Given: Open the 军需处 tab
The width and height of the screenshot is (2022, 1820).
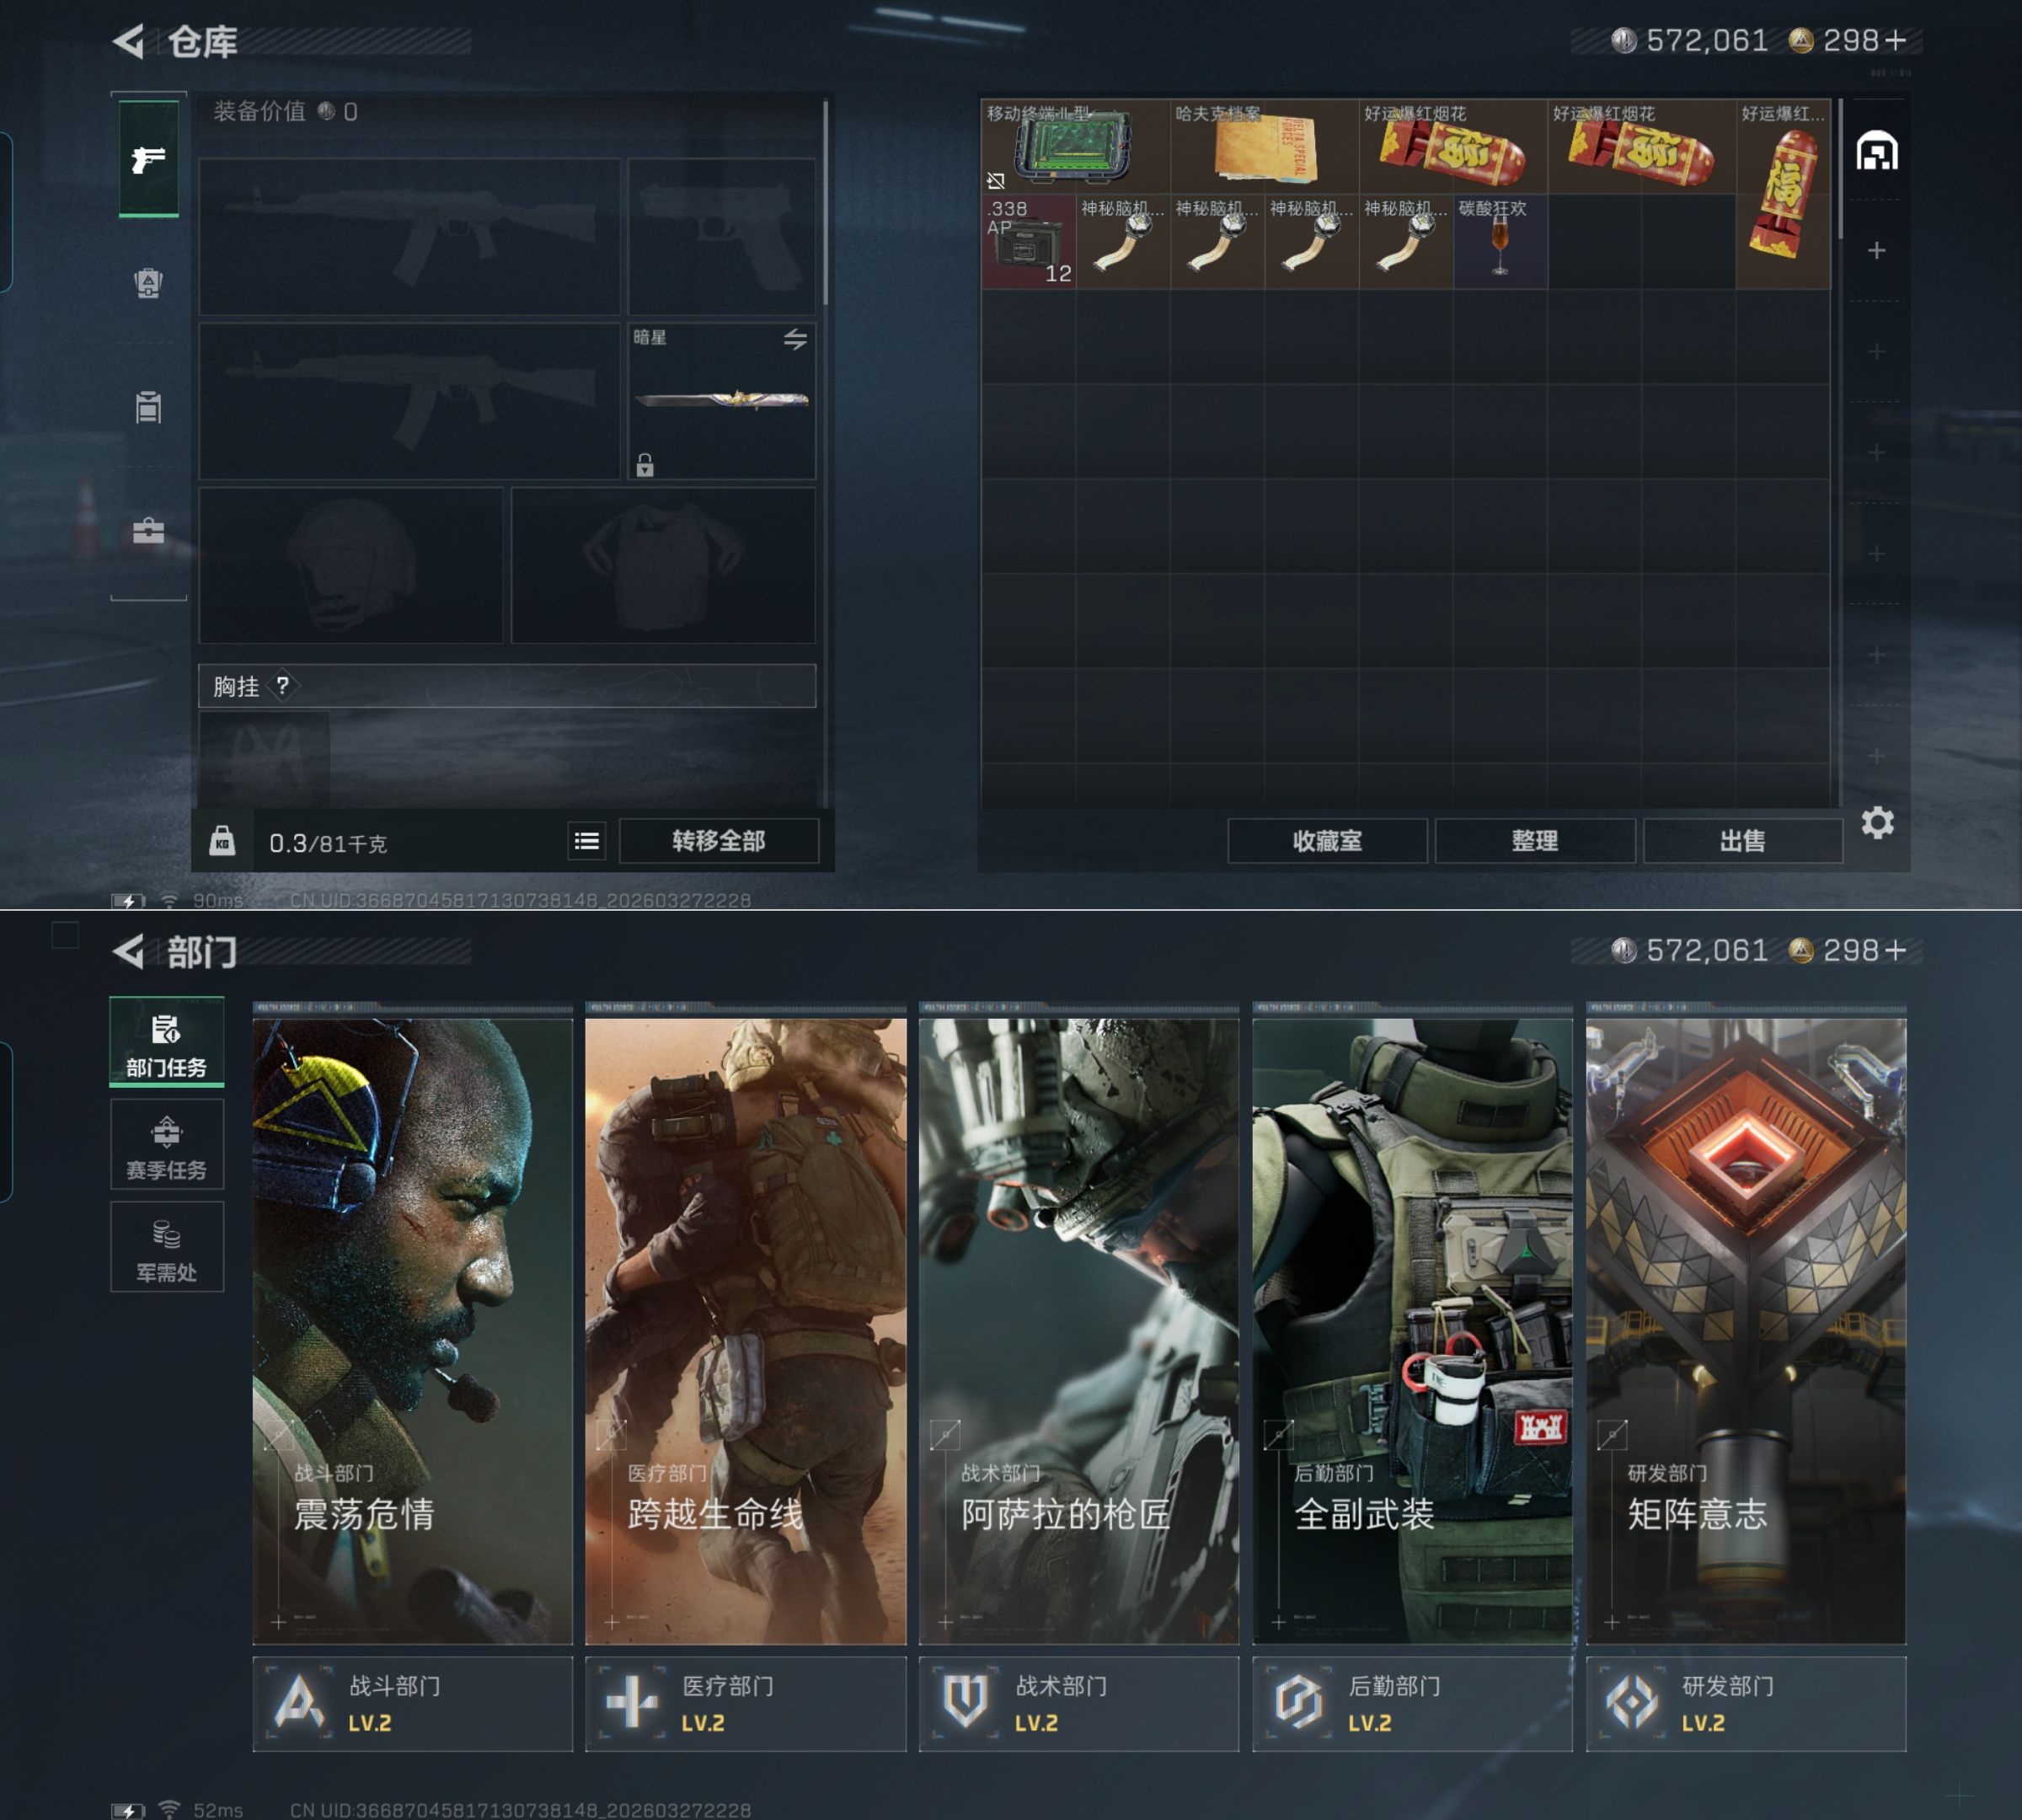Looking at the screenshot, I should pyautogui.click(x=167, y=1248).
